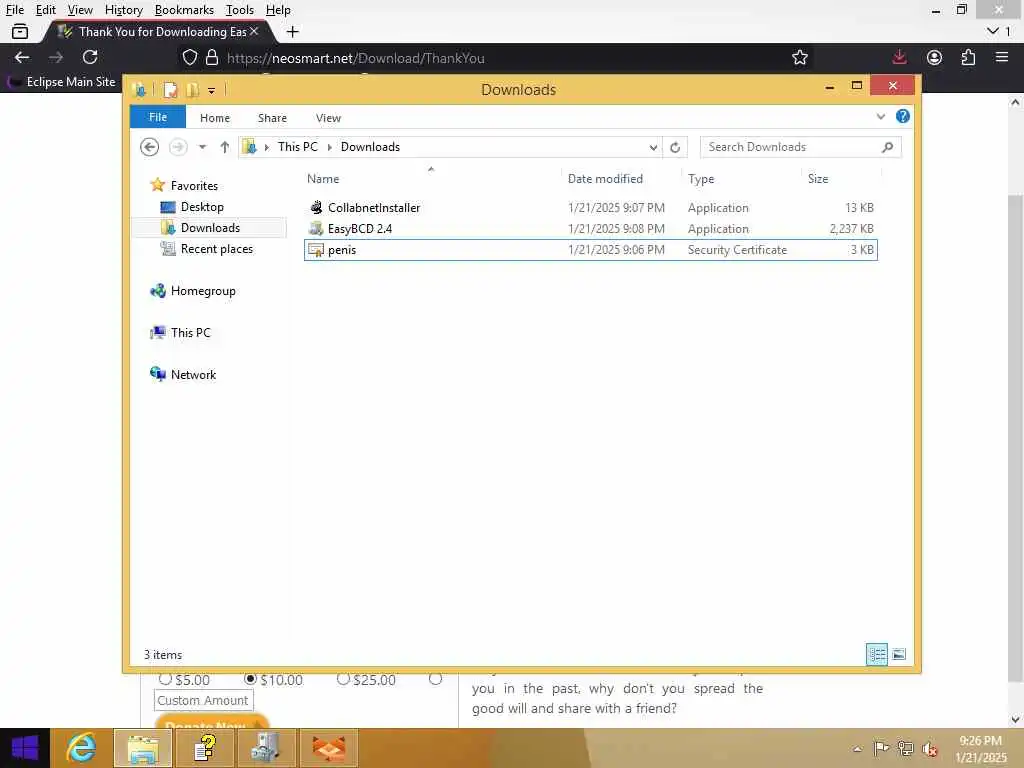Click the site security lock icon
Image resolution: width=1024 pixels, height=768 pixels.
pyautogui.click(x=212, y=57)
